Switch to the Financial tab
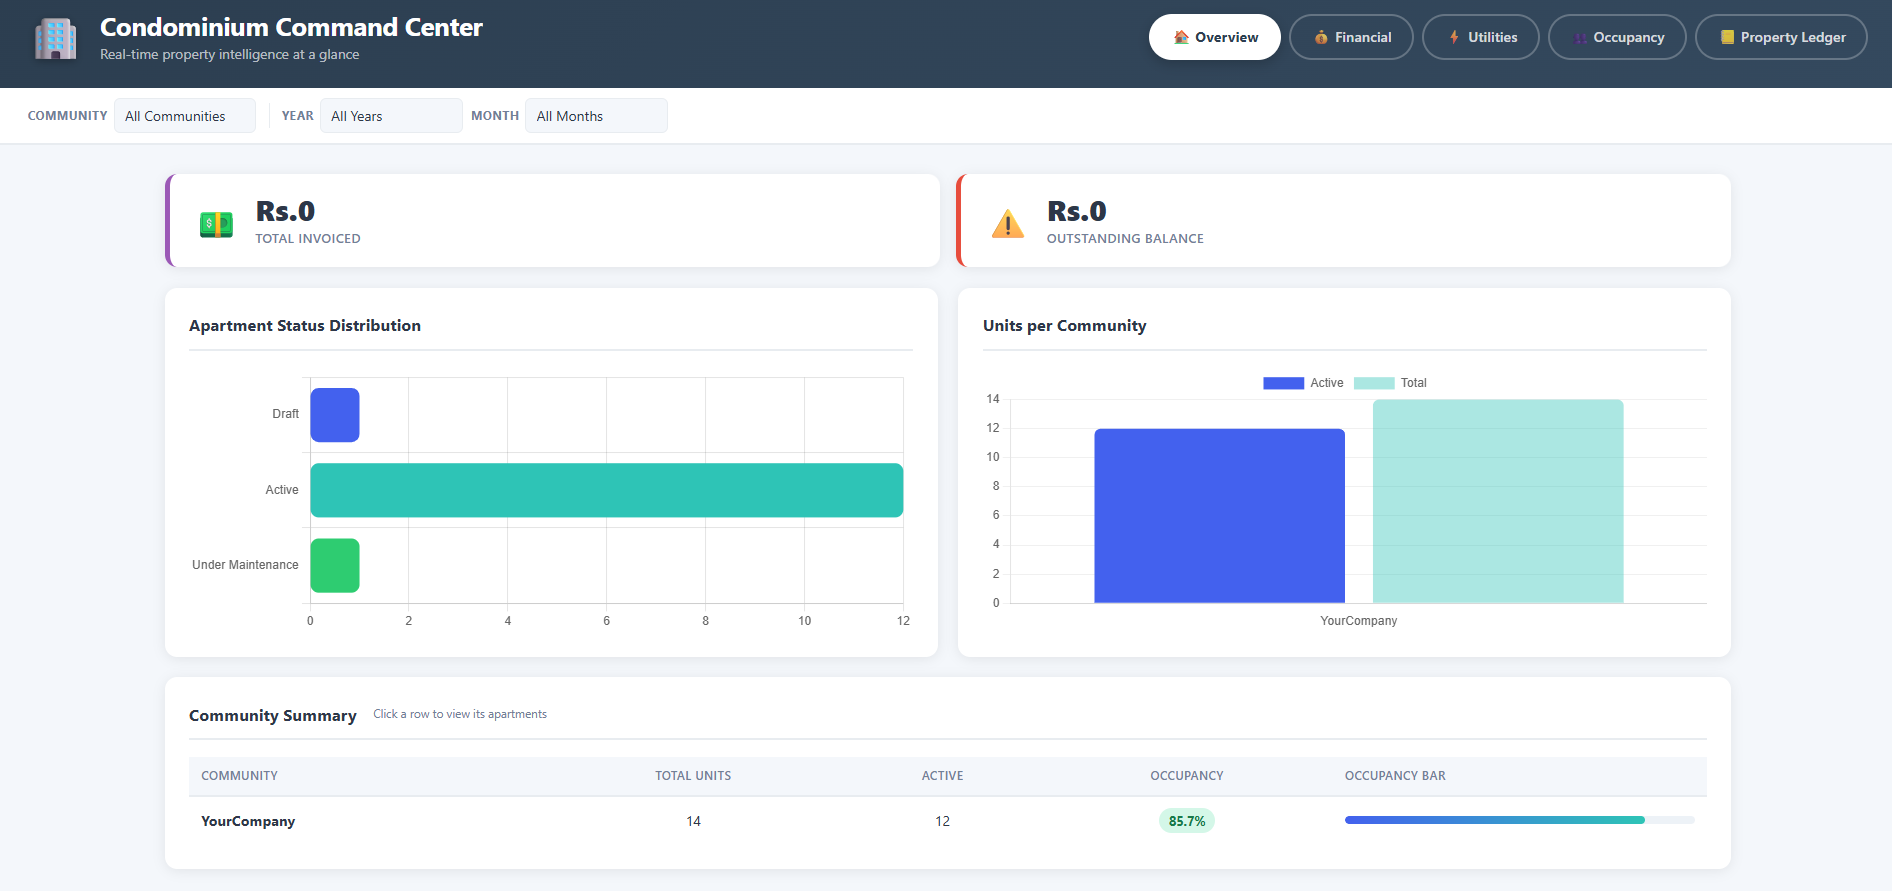Screen dimensions: 1892x891 tap(1351, 37)
